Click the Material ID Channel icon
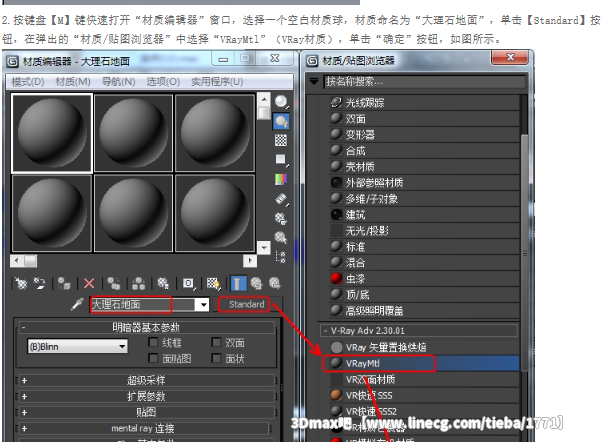Viewport: 603px width, 442px height. pyautogui.click(x=188, y=284)
